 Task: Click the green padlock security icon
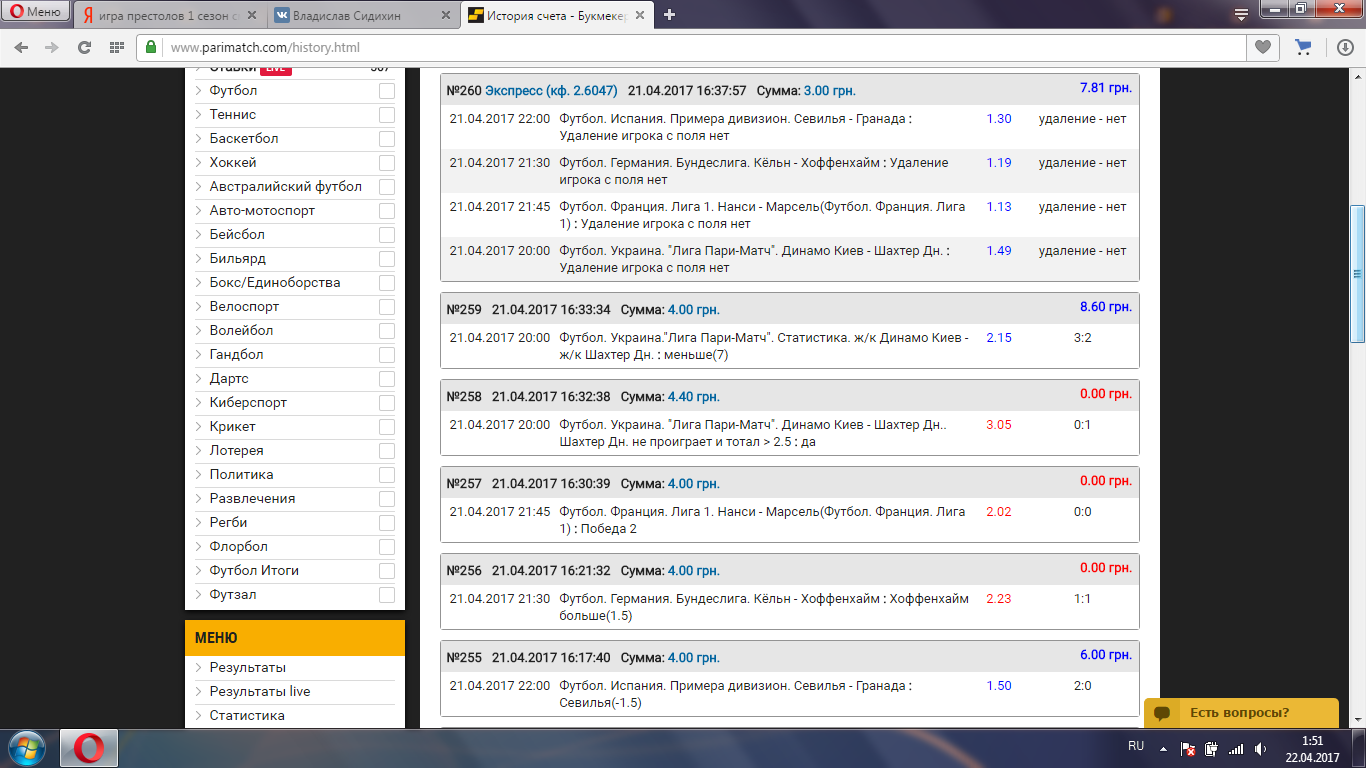click(x=151, y=47)
